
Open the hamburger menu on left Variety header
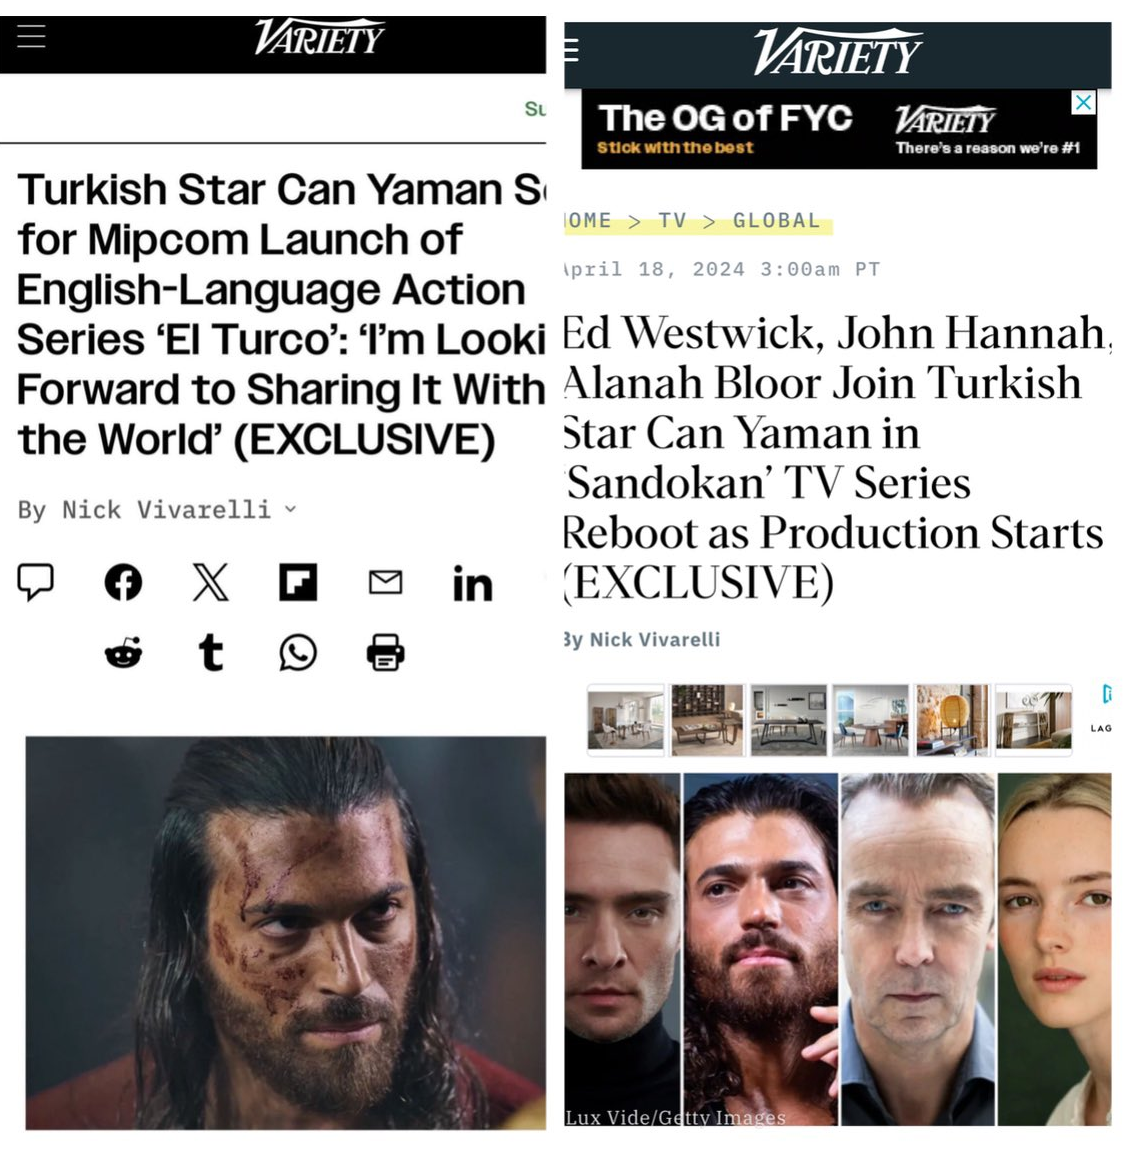click(x=32, y=36)
